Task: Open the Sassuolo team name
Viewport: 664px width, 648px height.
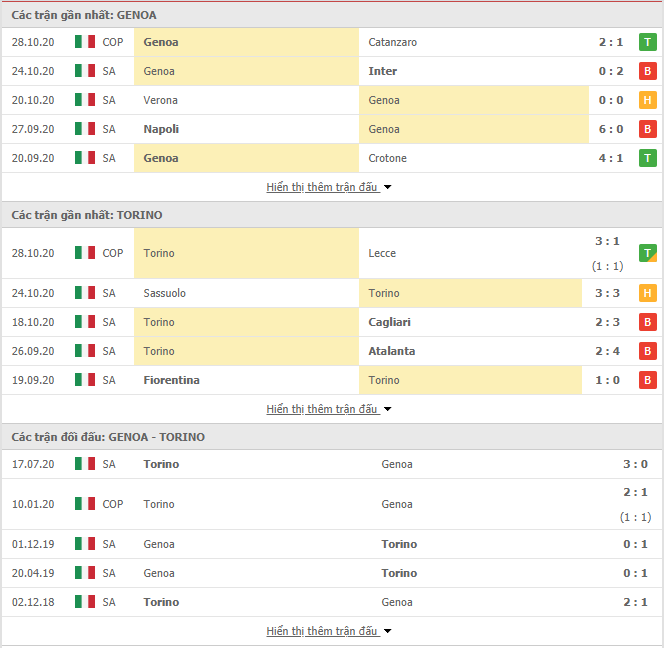Action: coord(165,293)
